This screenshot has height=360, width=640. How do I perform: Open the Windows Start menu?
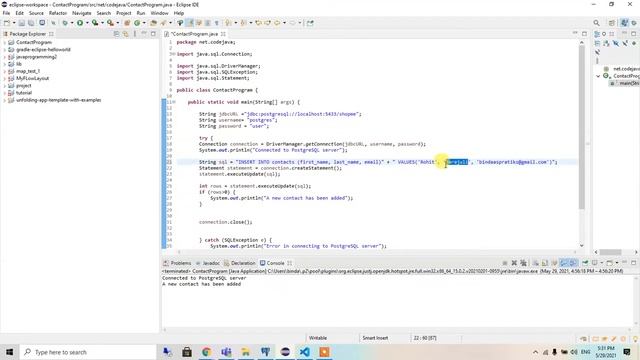click(9, 352)
